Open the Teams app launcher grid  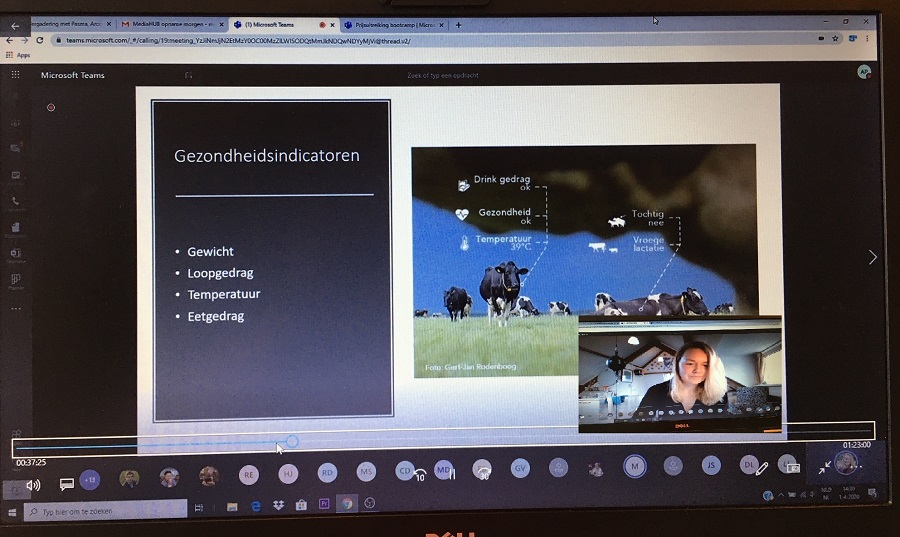[x=15, y=75]
